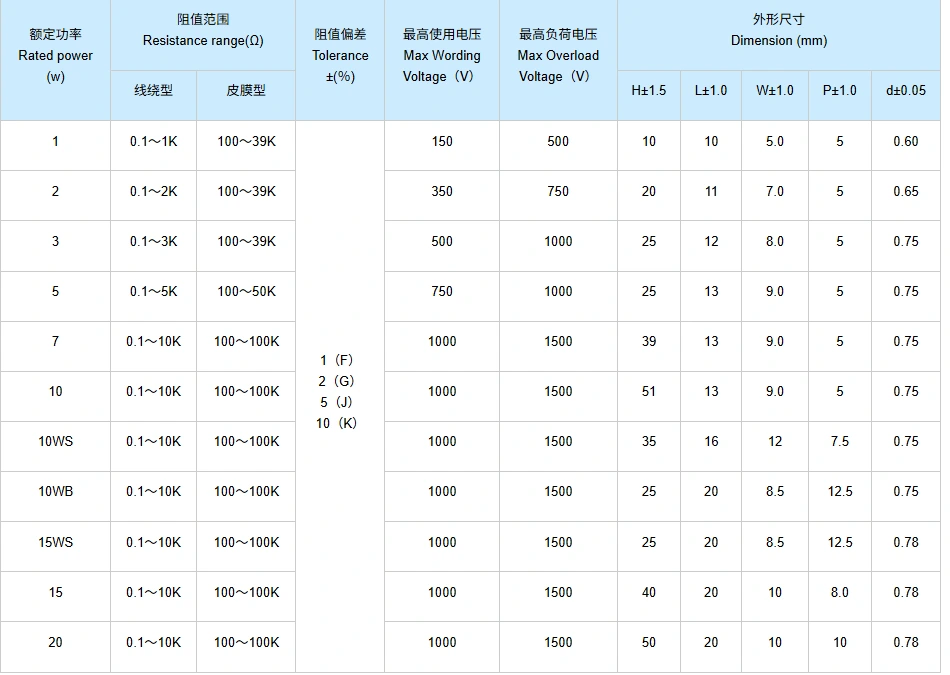Image resolution: width=950 pixels, height=675 pixels.
Task: Click the 10WS row power cell
Action: (x=55, y=441)
